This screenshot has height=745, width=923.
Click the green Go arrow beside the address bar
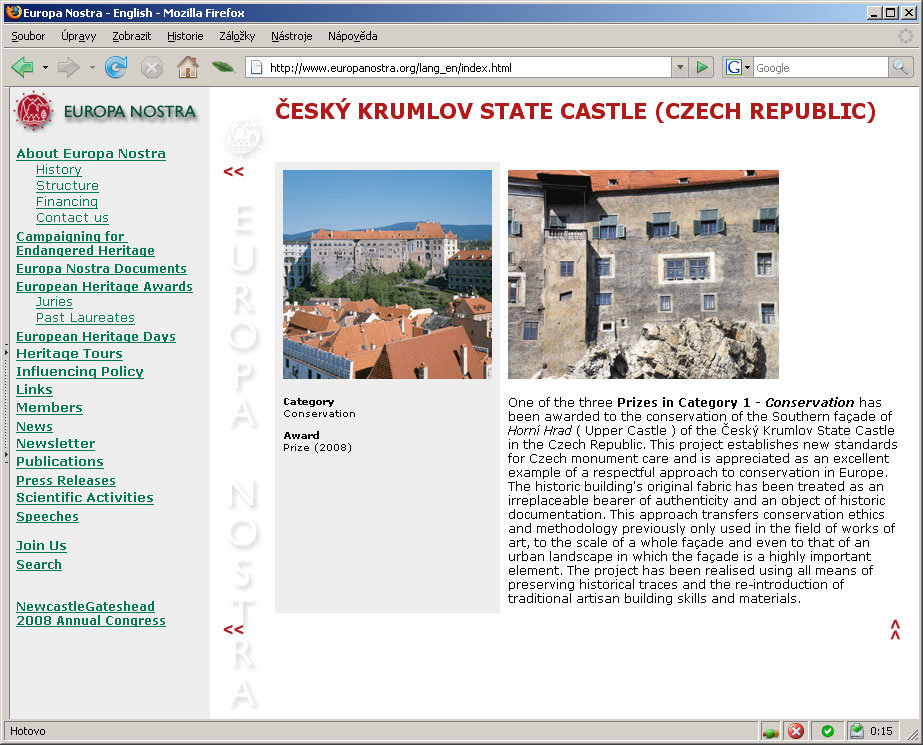point(702,67)
